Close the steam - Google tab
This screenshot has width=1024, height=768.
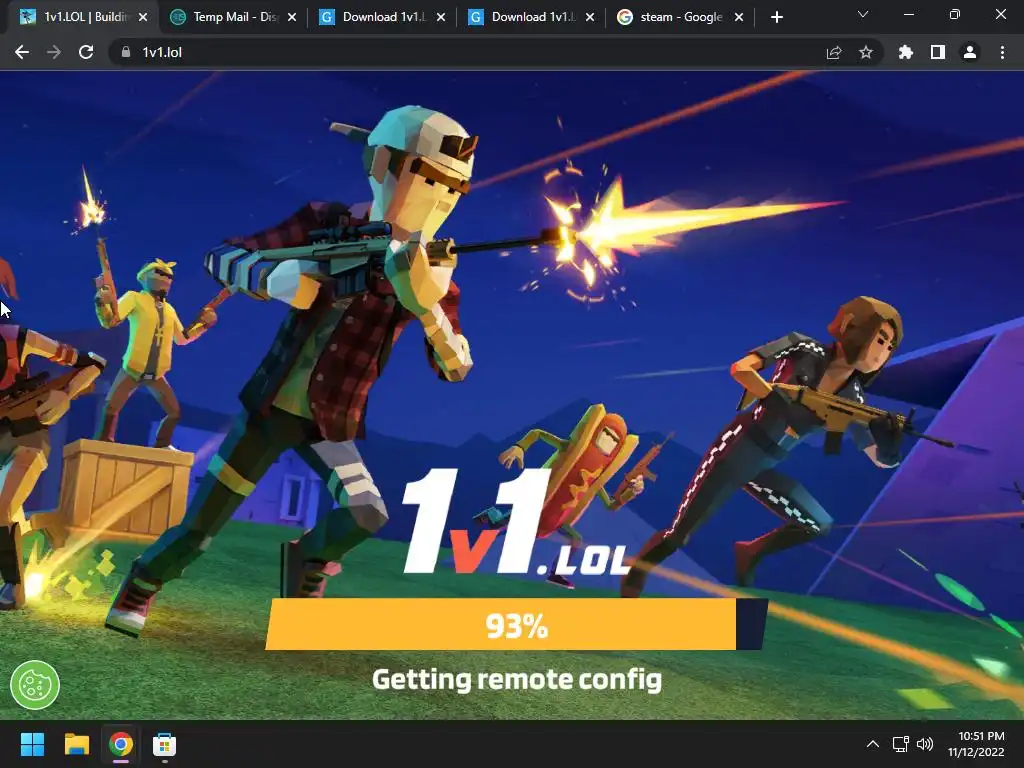pyautogui.click(x=739, y=17)
